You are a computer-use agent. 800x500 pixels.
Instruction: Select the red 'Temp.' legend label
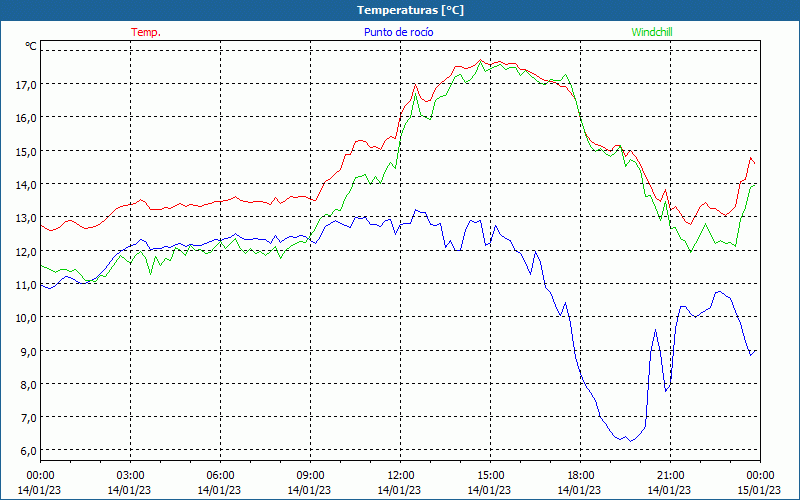tap(146, 32)
